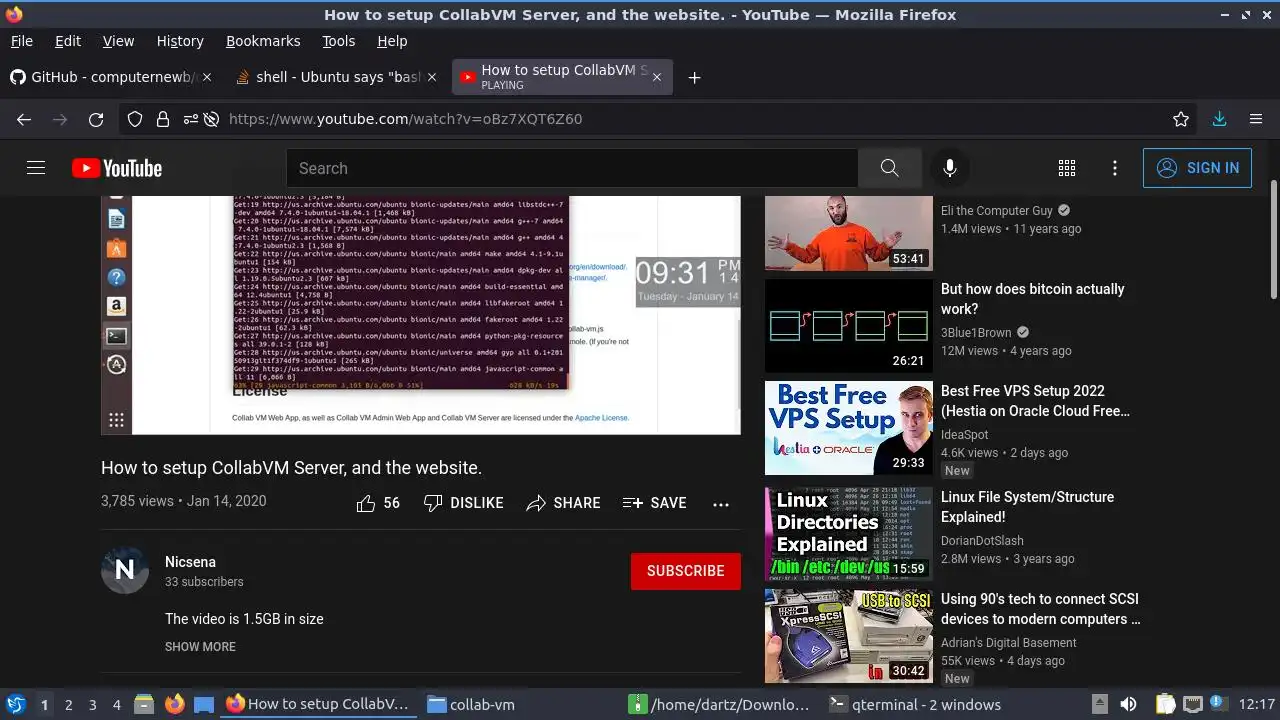Viewport: 1280px width, 720px height.
Task: Expand description with SHOW MORE
Action: [200, 647]
